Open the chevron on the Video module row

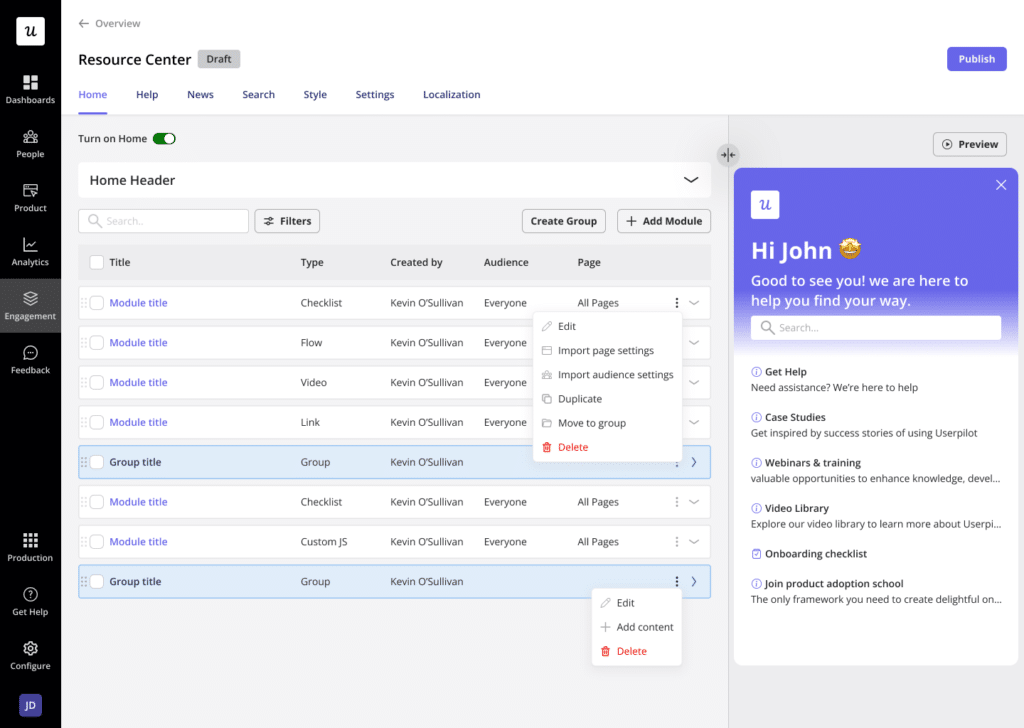pos(694,382)
